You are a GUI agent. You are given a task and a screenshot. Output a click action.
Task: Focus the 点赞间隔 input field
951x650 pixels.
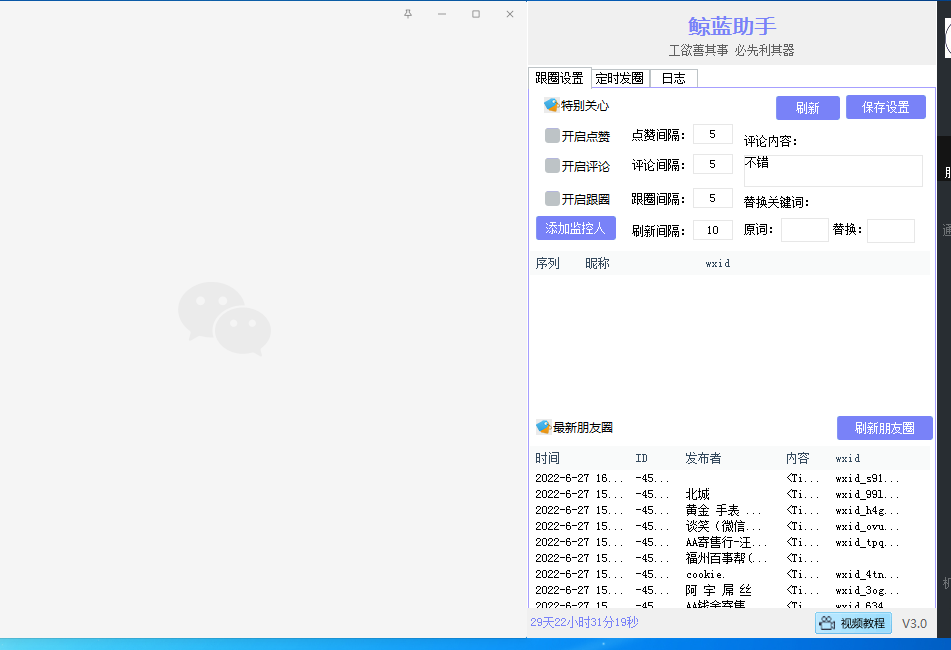tap(712, 135)
